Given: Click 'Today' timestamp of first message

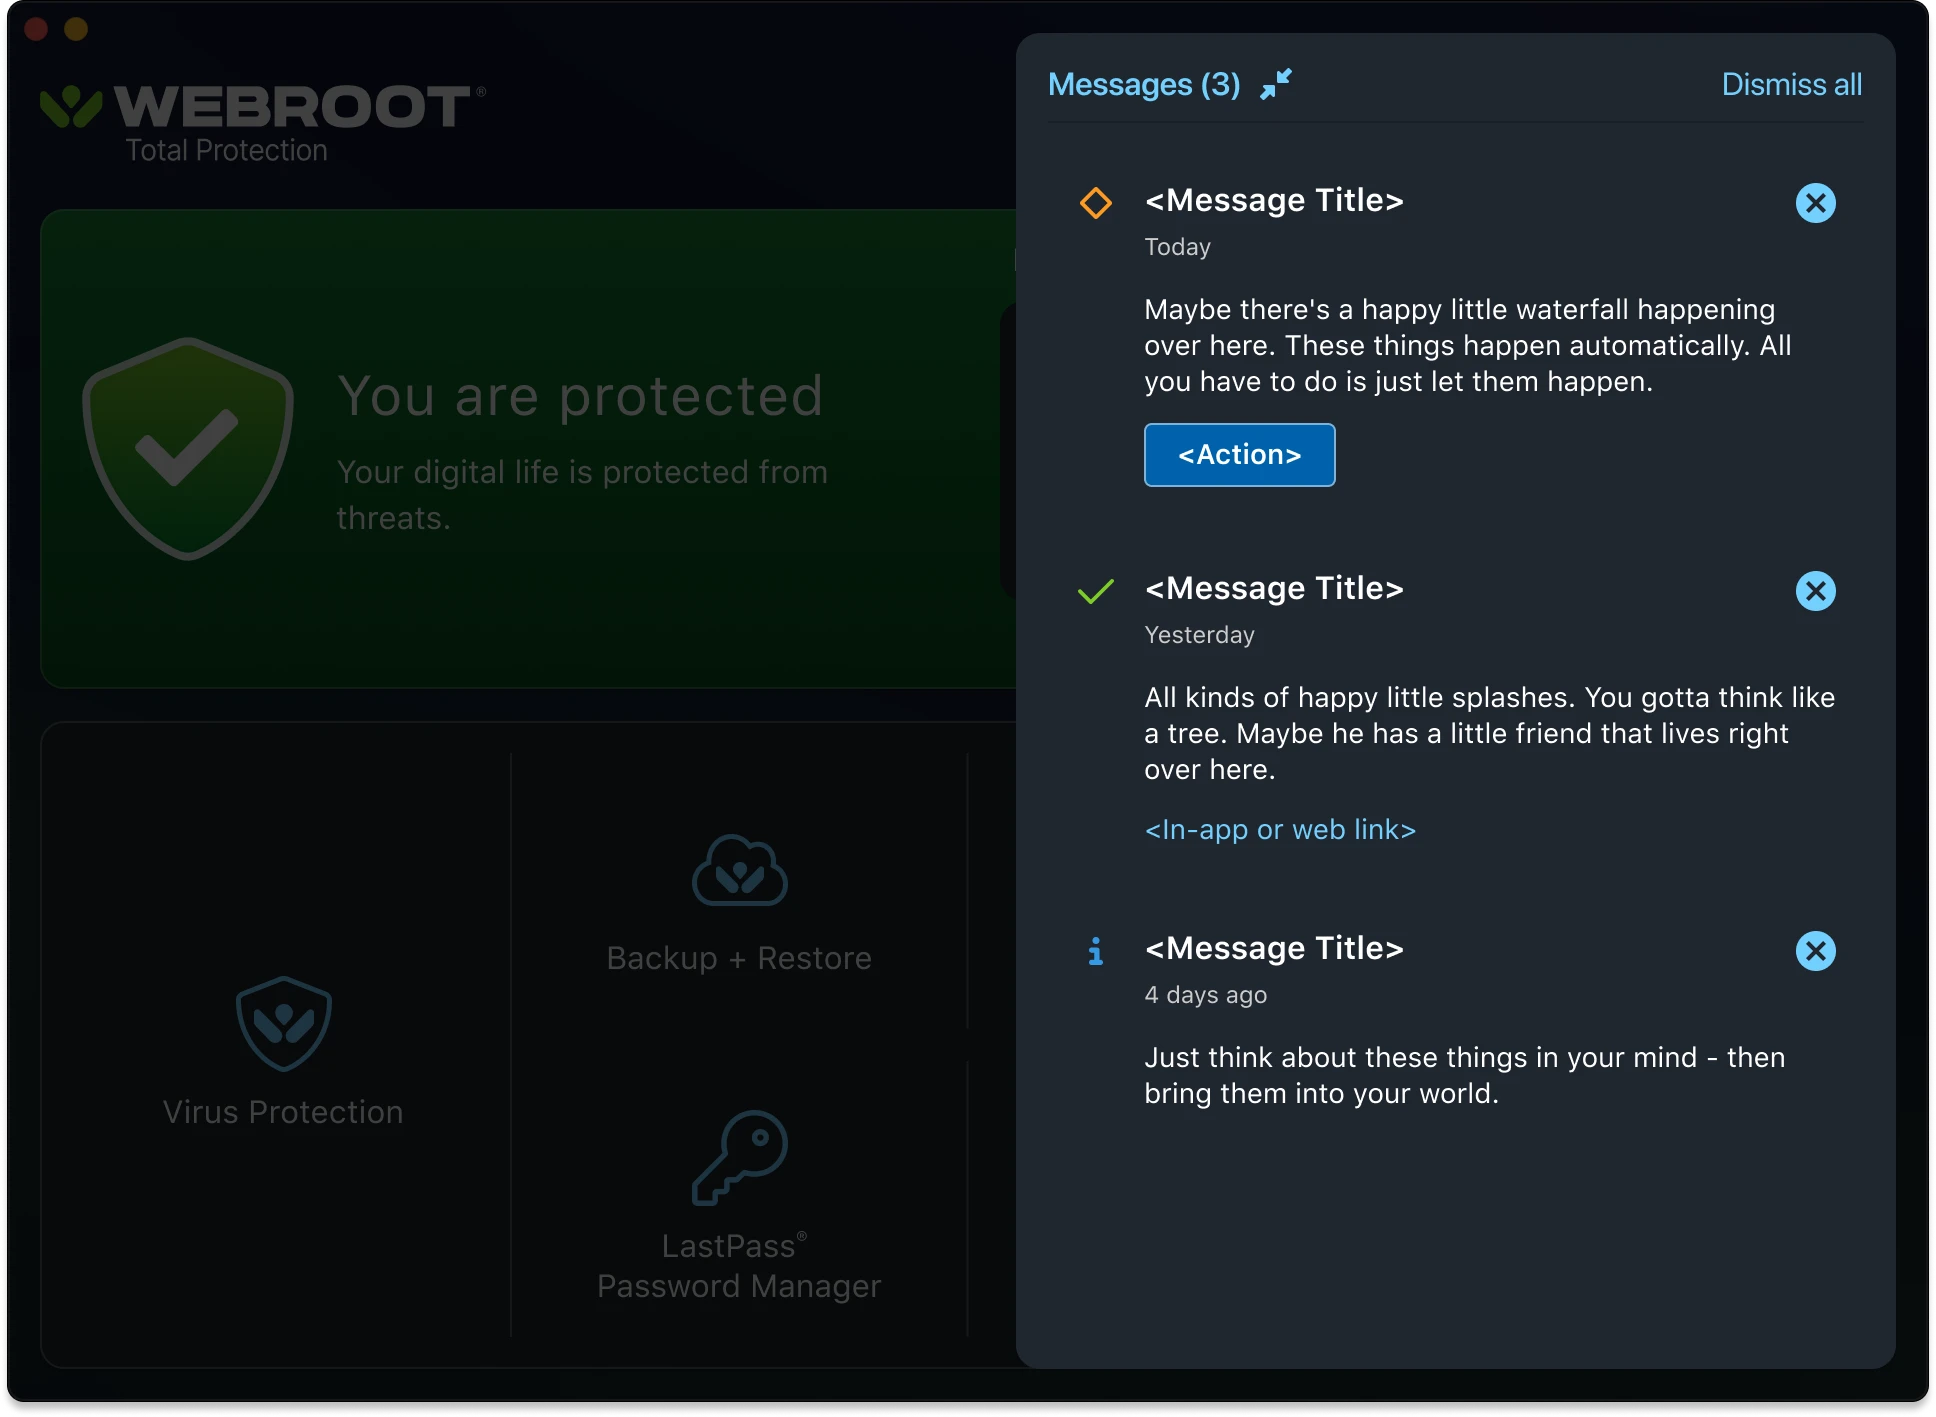Looking at the screenshot, I should (1177, 247).
